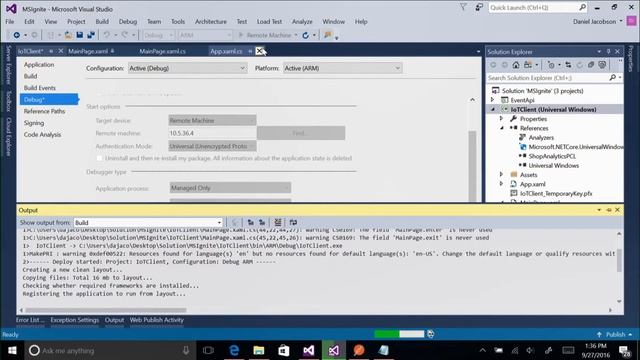Viewport: 640px width, 360px height.
Task: Click the notifications filter icon in title bar
Action: tap(463, 7)
